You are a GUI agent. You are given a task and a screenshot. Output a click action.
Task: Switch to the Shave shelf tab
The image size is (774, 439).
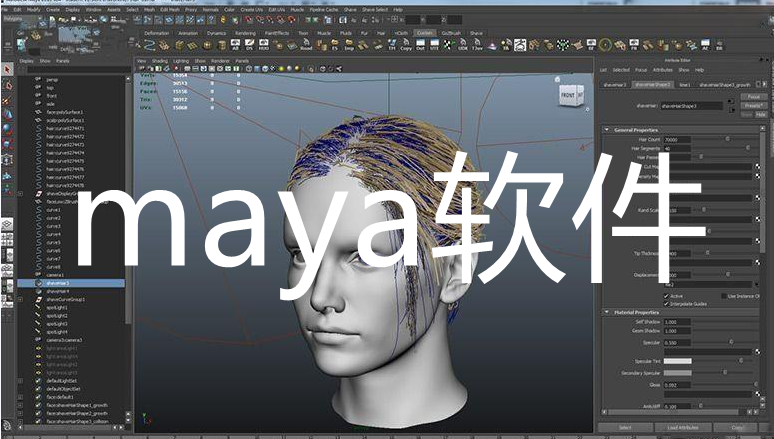pyautogui.click(x=476, y=33)
